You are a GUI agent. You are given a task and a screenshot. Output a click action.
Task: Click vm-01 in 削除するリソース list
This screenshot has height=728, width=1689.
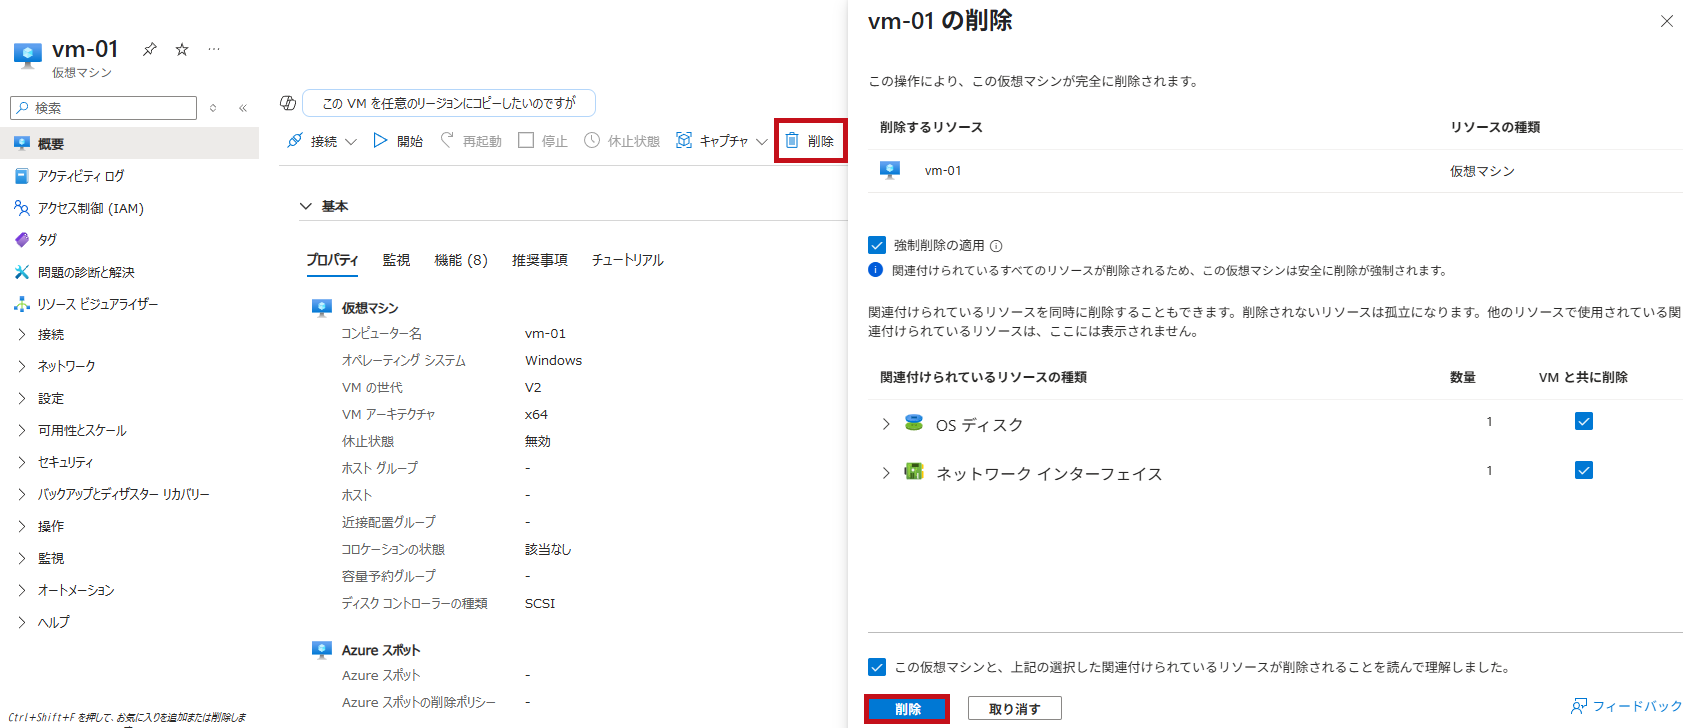943,171
